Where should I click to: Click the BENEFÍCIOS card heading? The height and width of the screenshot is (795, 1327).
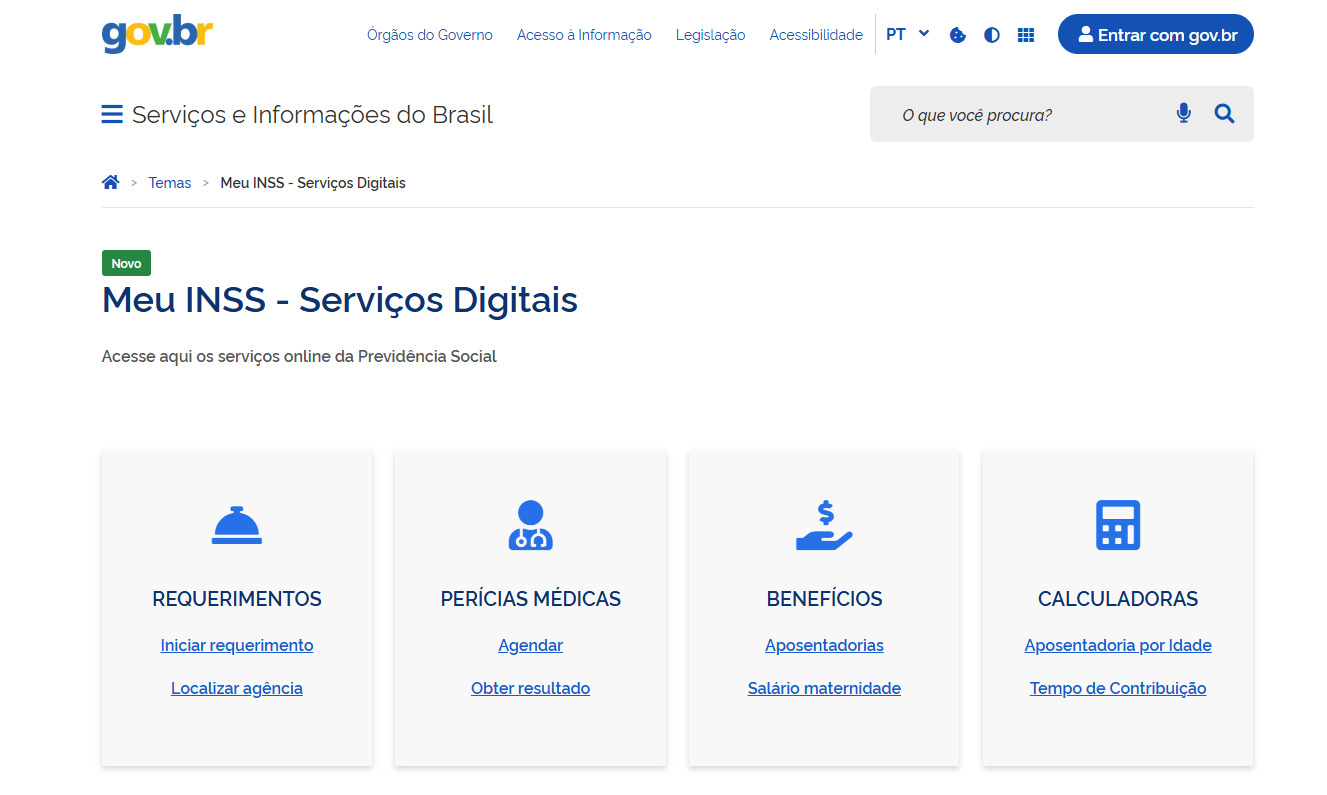click(824, 599)
